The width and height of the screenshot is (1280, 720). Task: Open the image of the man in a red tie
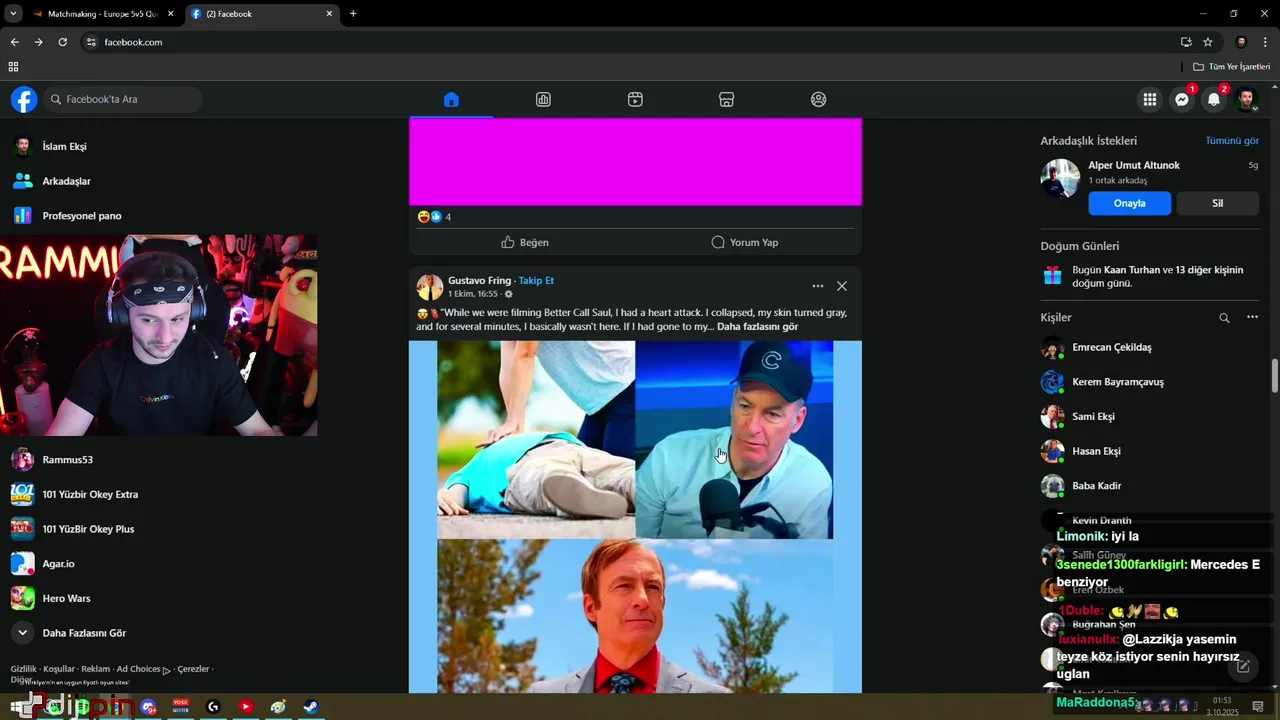[x=635, y=617]
